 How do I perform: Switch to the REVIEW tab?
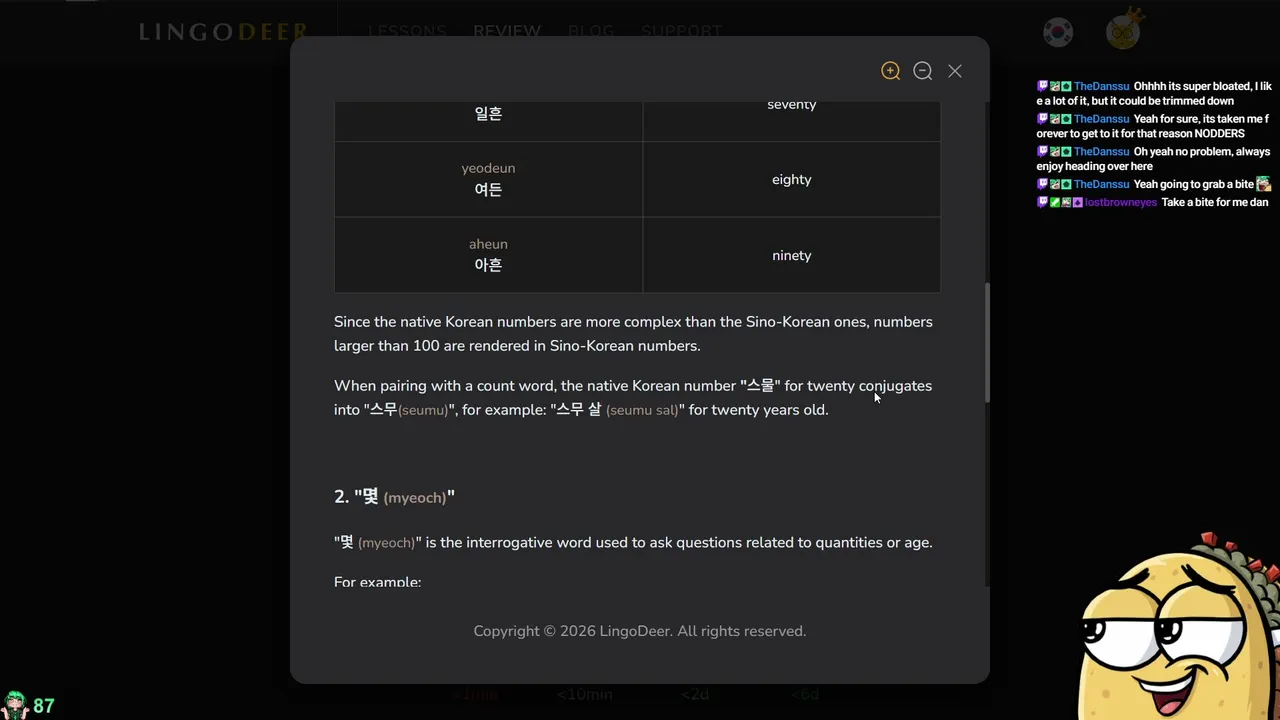(507, 32)
